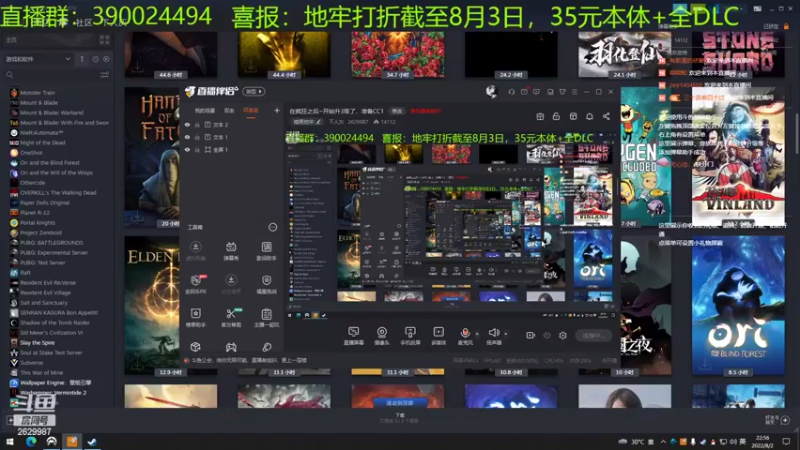Open the 弹幕秀 tool in toolbox
The width and height of the screenshot is (800, 450).
click(x=231, y=251)
